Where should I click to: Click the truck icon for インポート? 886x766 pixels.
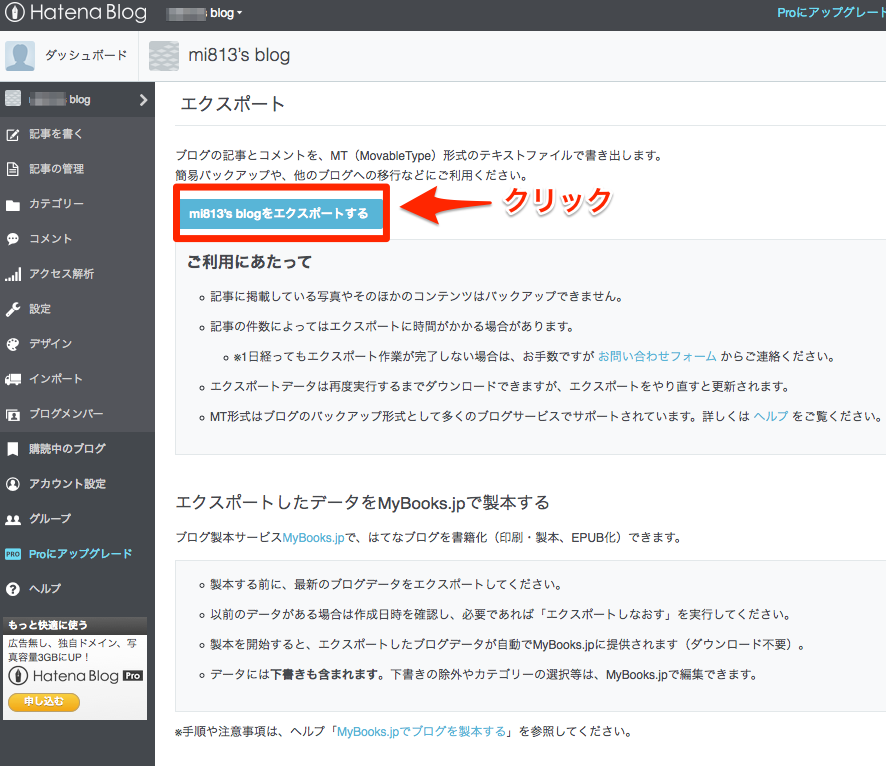[x=13, y=379]
